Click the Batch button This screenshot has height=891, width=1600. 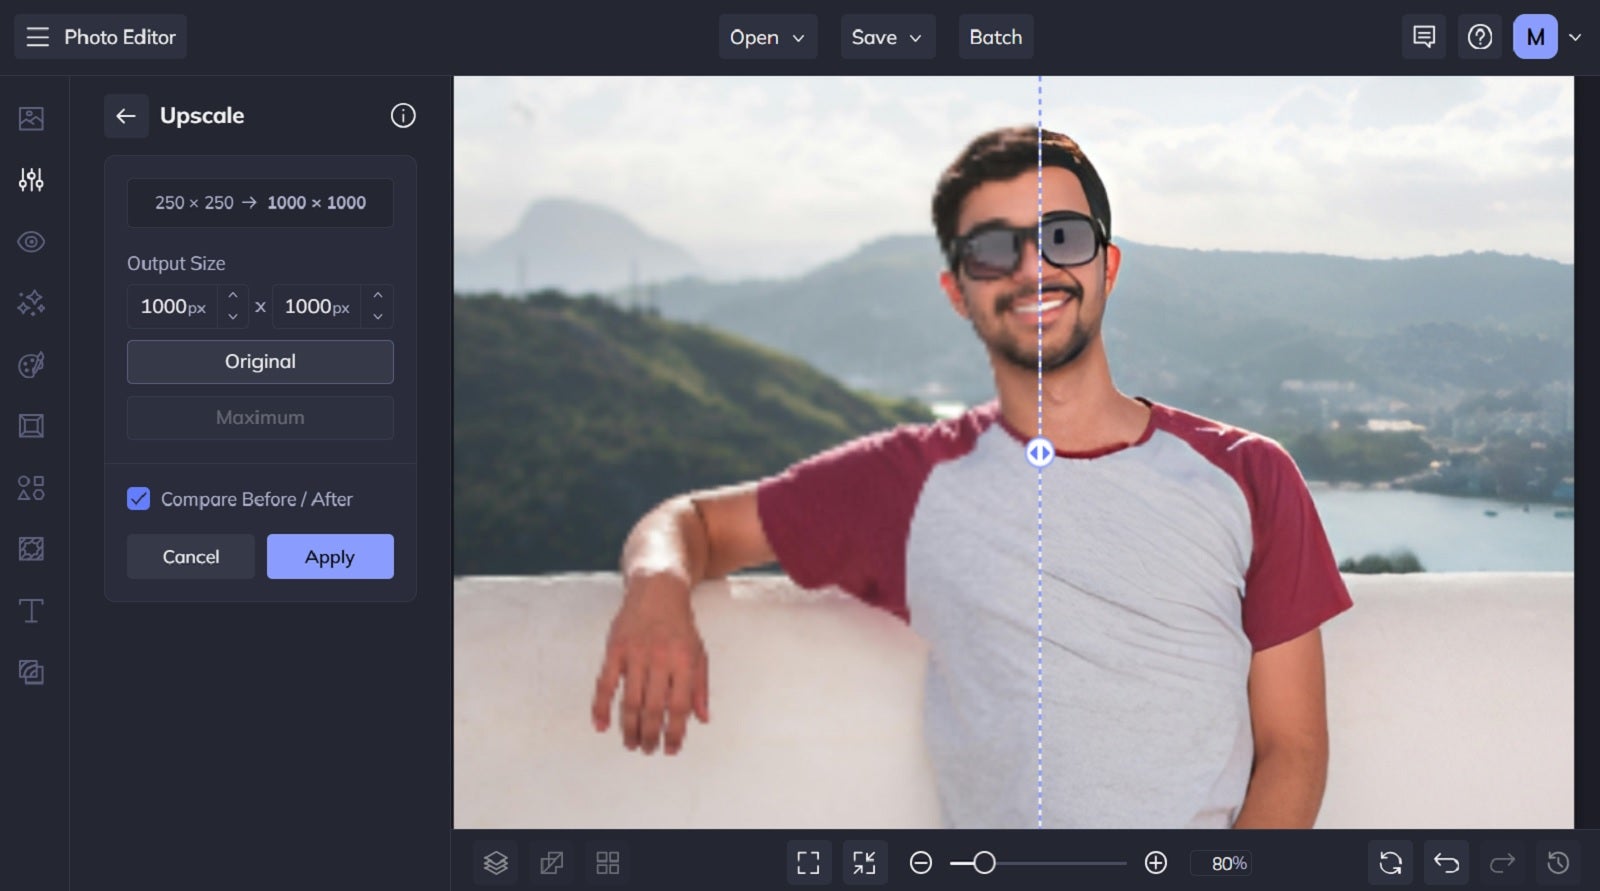click(x=996, y=37)
